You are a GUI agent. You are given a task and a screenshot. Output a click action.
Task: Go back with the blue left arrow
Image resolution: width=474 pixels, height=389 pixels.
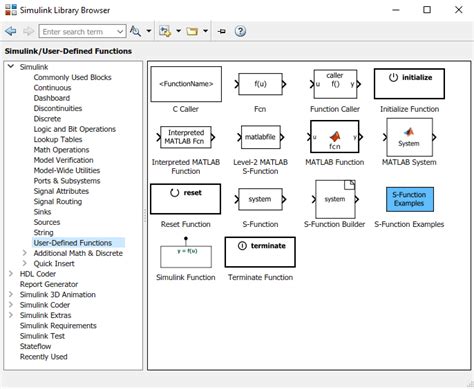coord(11,31)
